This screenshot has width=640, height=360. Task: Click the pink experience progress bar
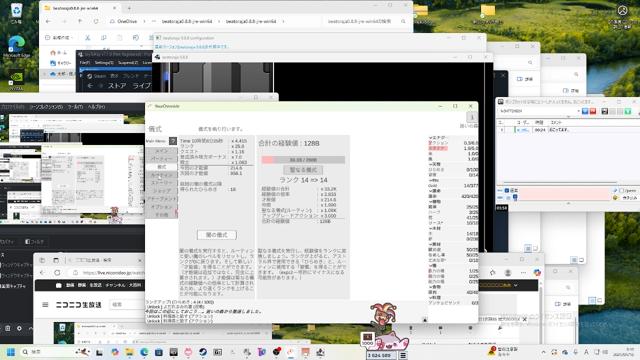point(303,160)
